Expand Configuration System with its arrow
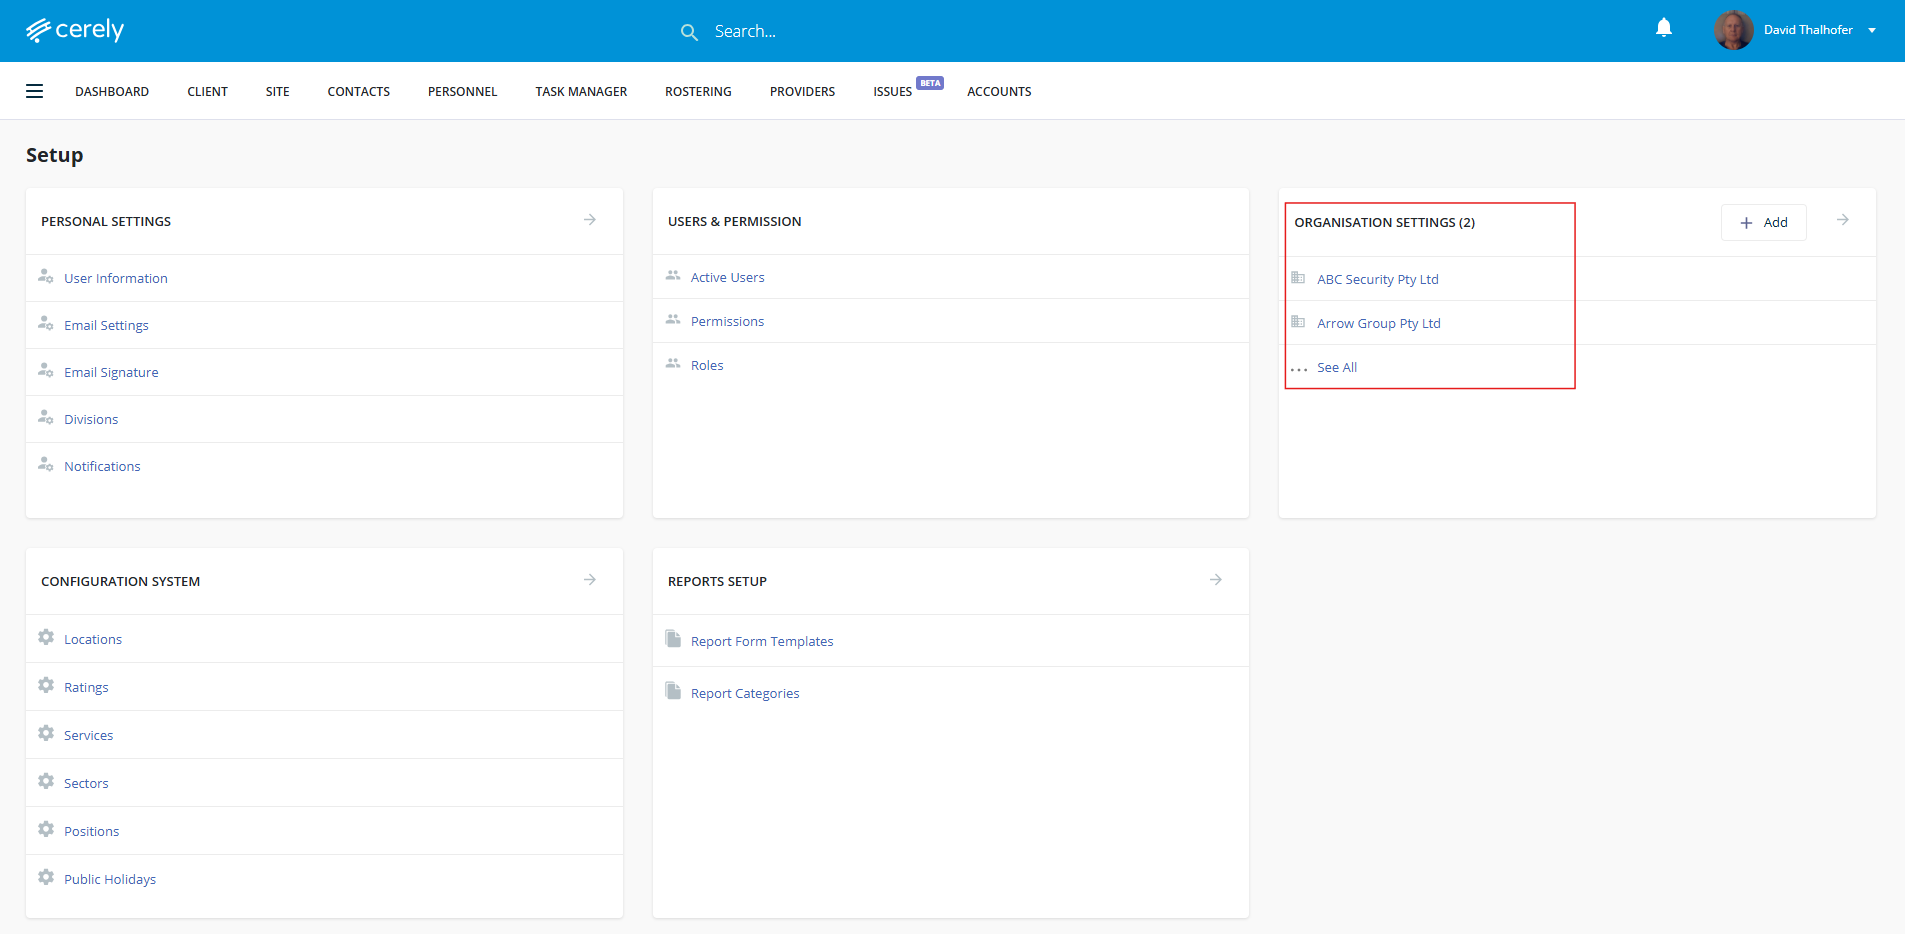The width and height of the screenshot is (1905, 934). (x=590, y=580)
